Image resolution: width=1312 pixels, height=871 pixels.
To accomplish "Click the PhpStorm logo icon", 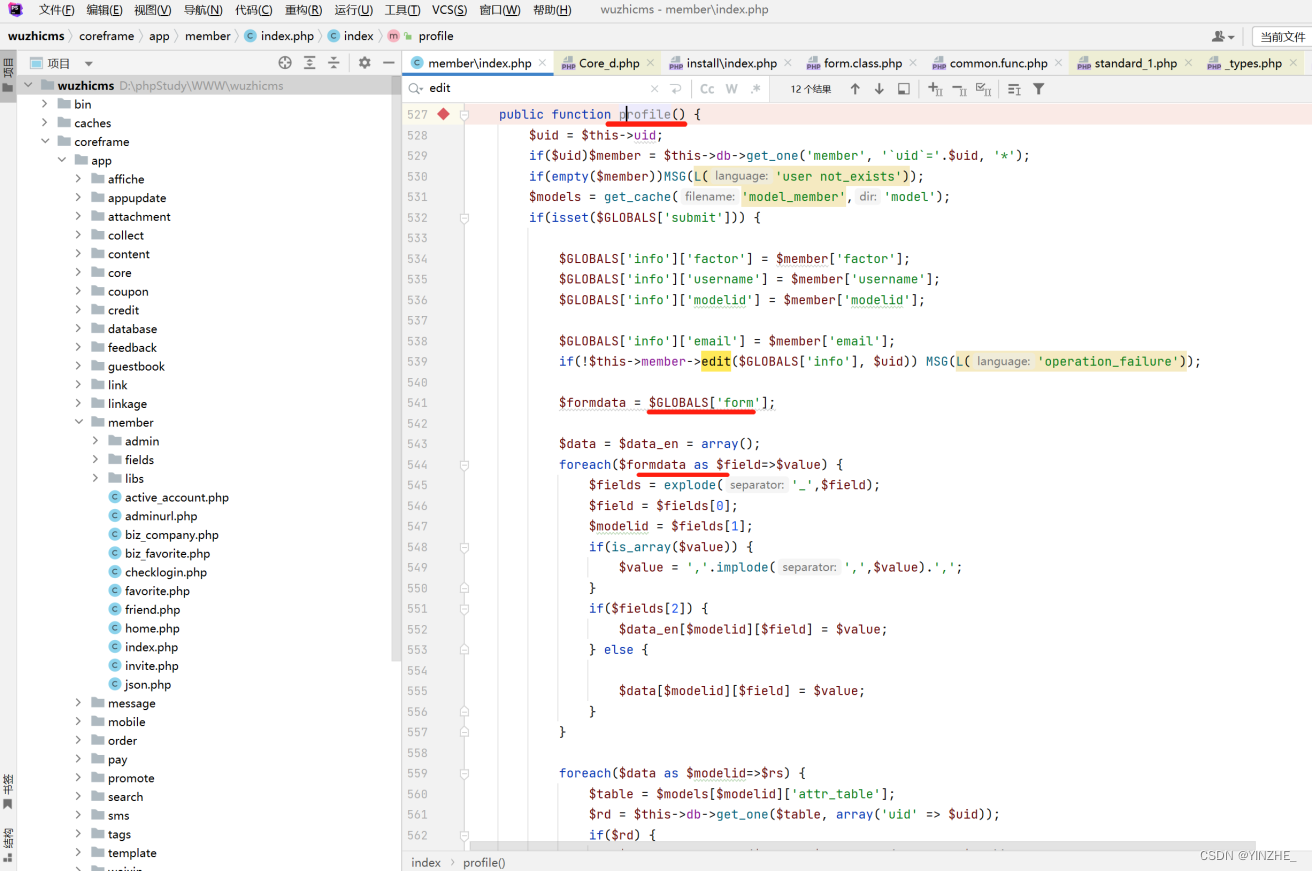I will click(x=15, y=10).
